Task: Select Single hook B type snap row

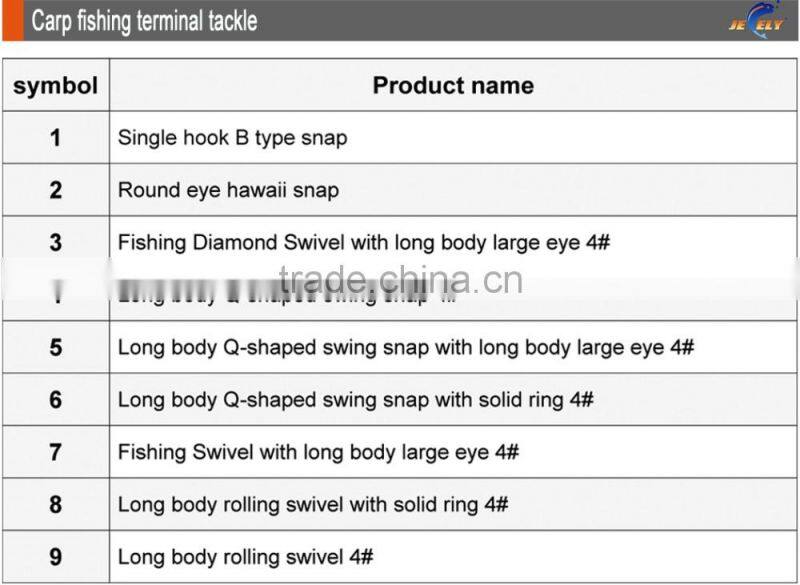Action: (x=232, y=138)
